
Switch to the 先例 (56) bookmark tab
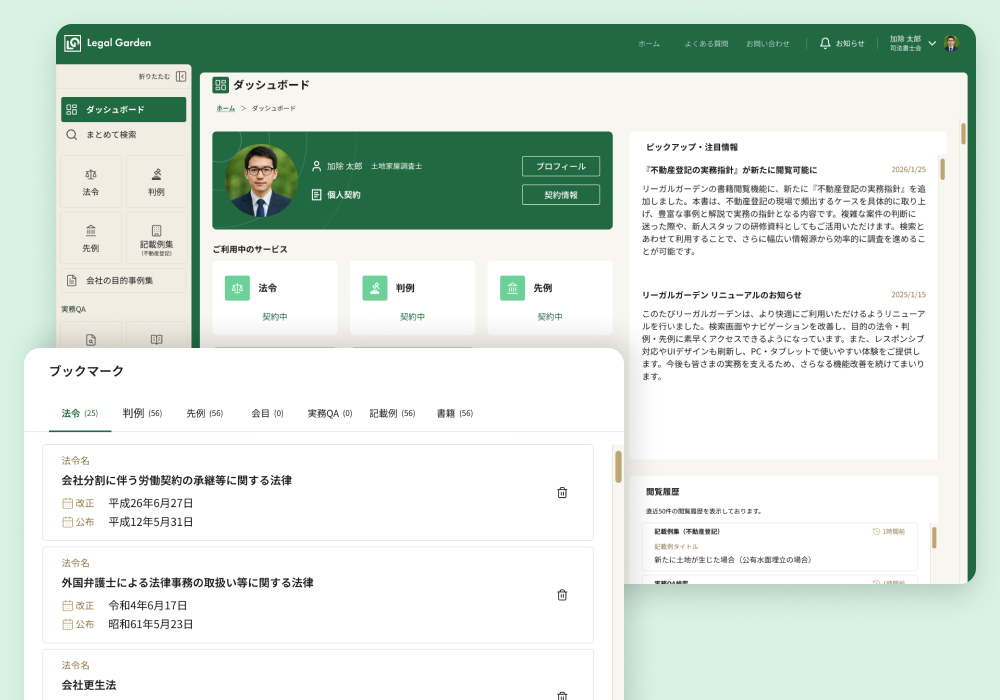click(x=205, y=414)
